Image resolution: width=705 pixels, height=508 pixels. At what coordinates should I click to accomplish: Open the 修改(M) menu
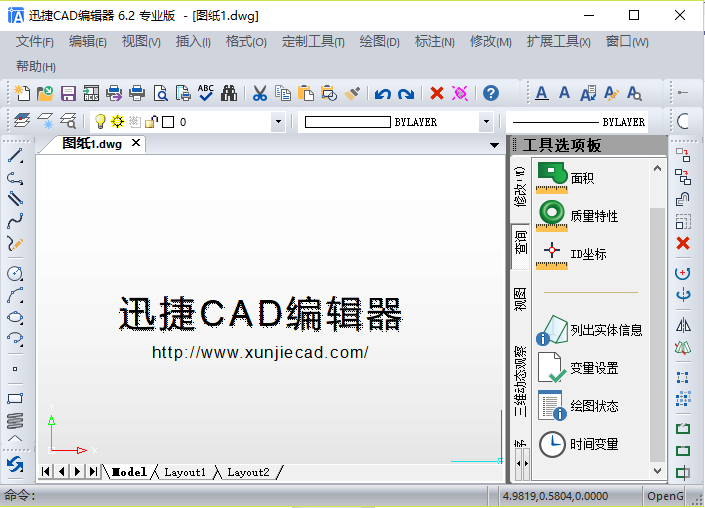tap(491, 42)
